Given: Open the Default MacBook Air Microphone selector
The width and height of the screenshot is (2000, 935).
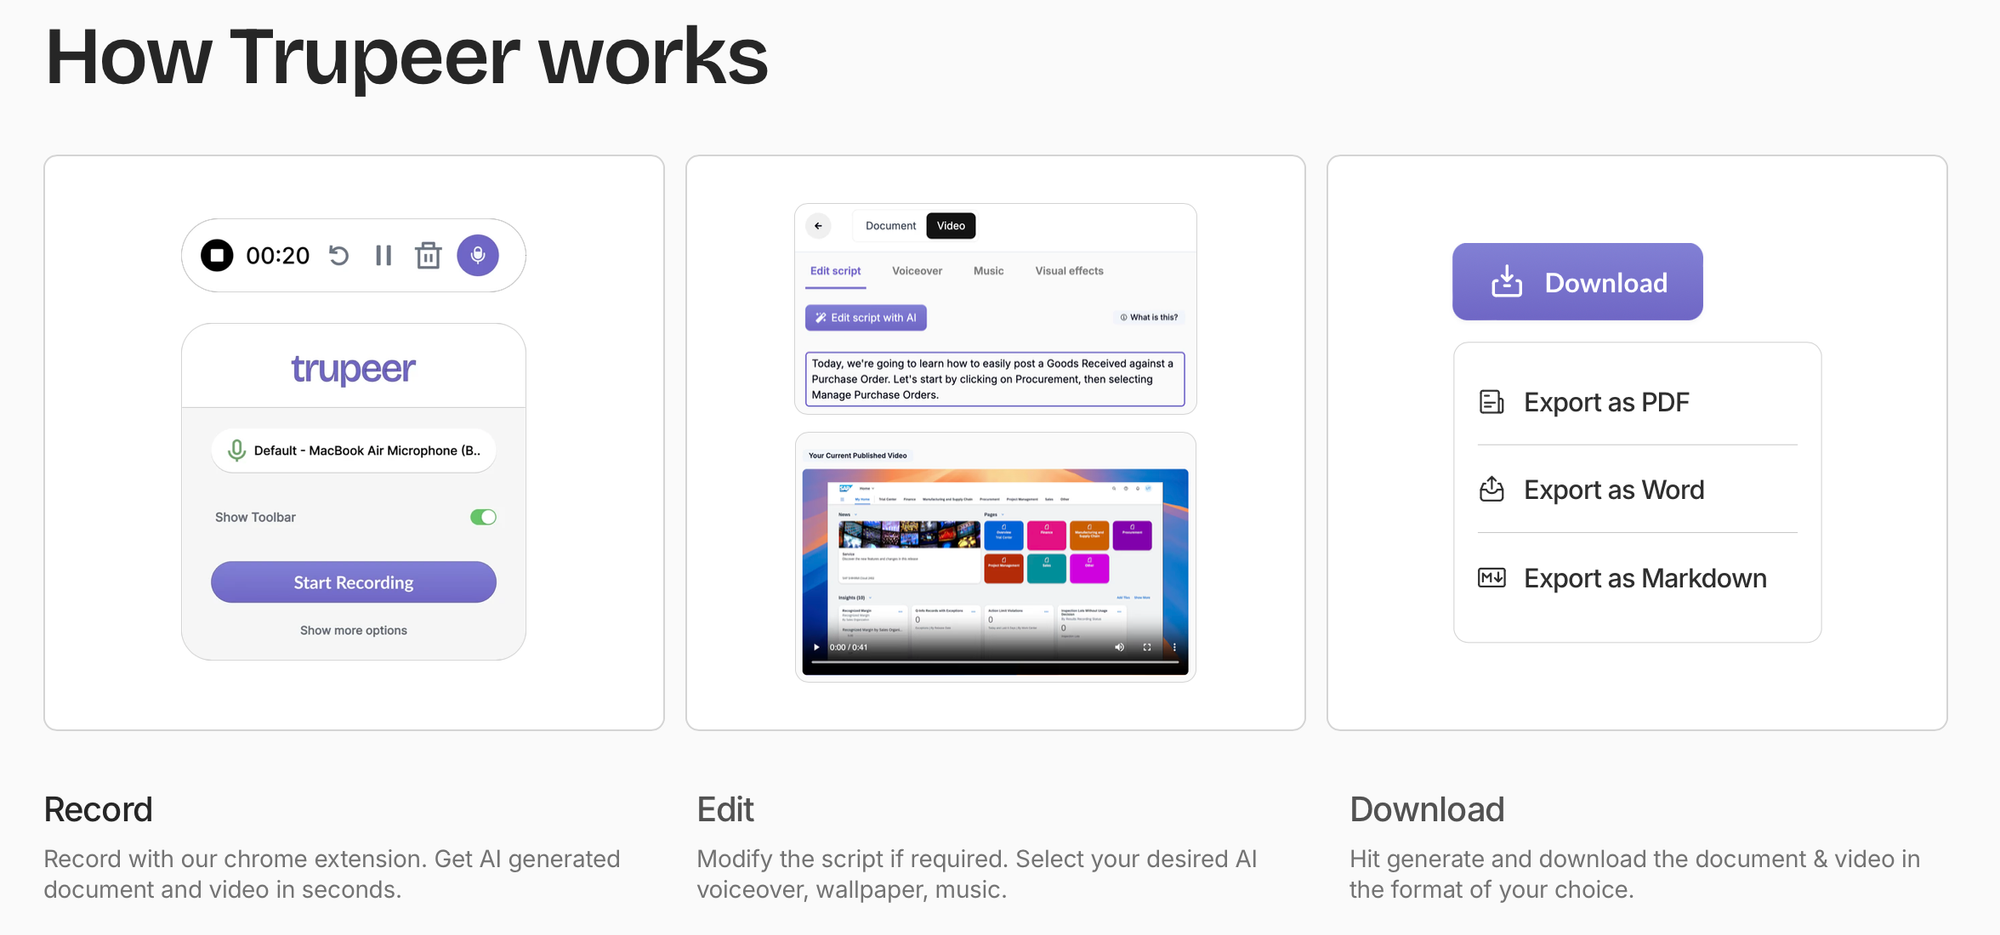Looking at the screenshot, I should coord(353,450).
